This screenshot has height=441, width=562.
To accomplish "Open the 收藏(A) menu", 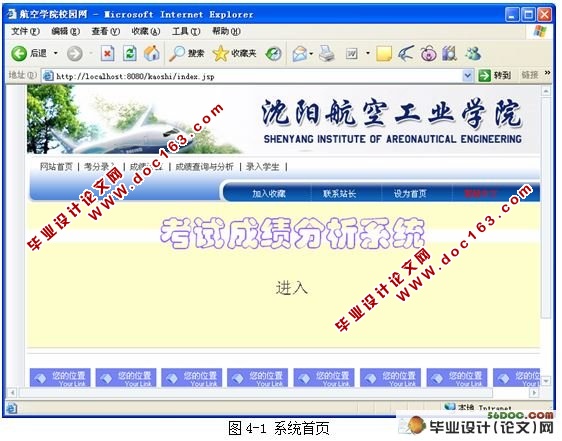I will pyautogui.click(x=145, y=32).
